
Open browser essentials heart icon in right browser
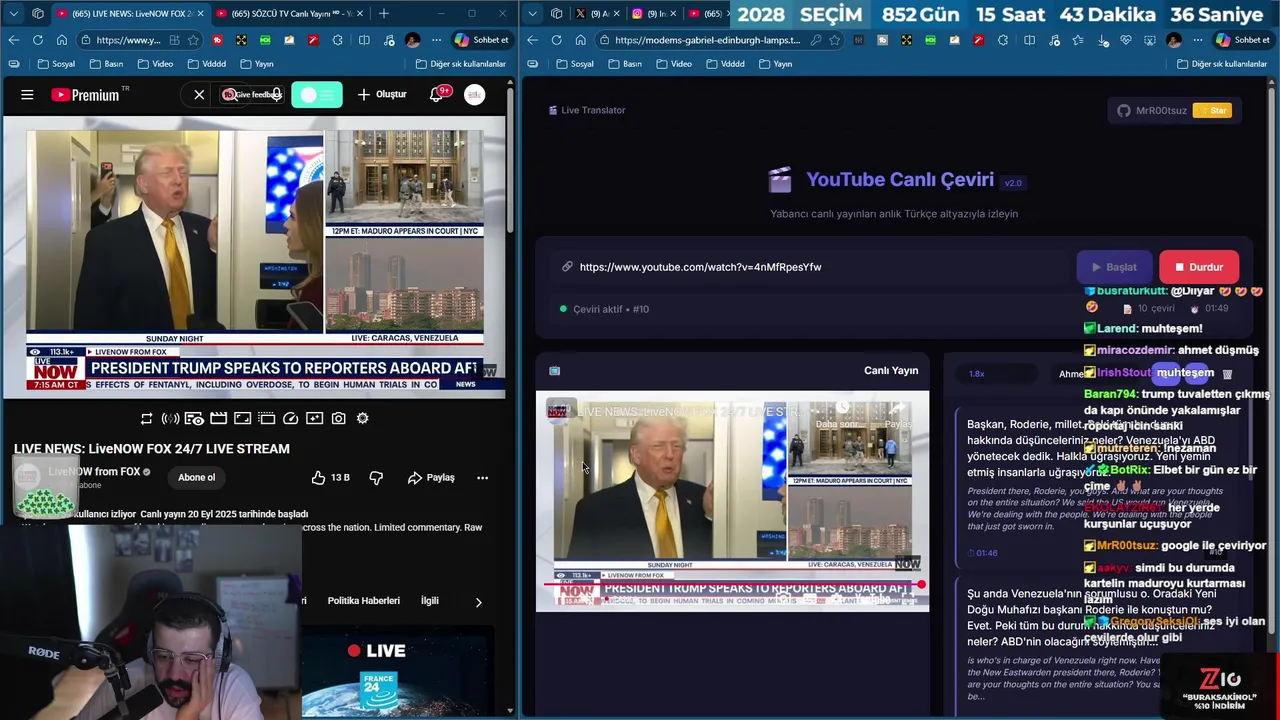tap(1126, 40)
